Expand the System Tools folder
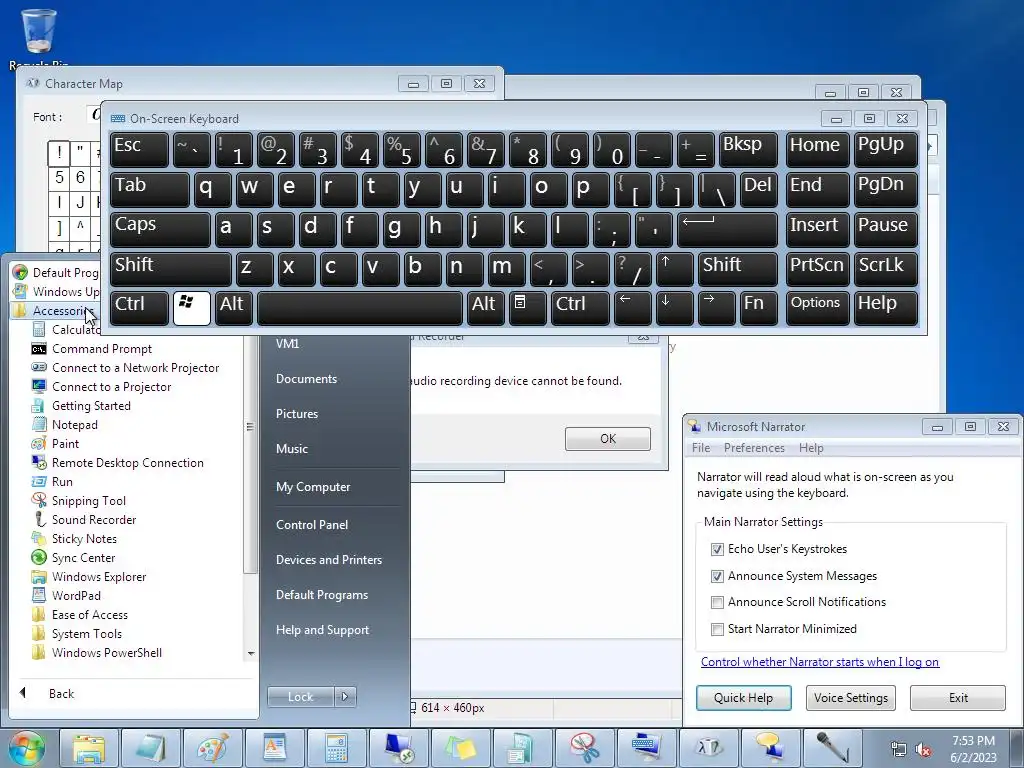1024x768 pixels. [x=87, y=633]
